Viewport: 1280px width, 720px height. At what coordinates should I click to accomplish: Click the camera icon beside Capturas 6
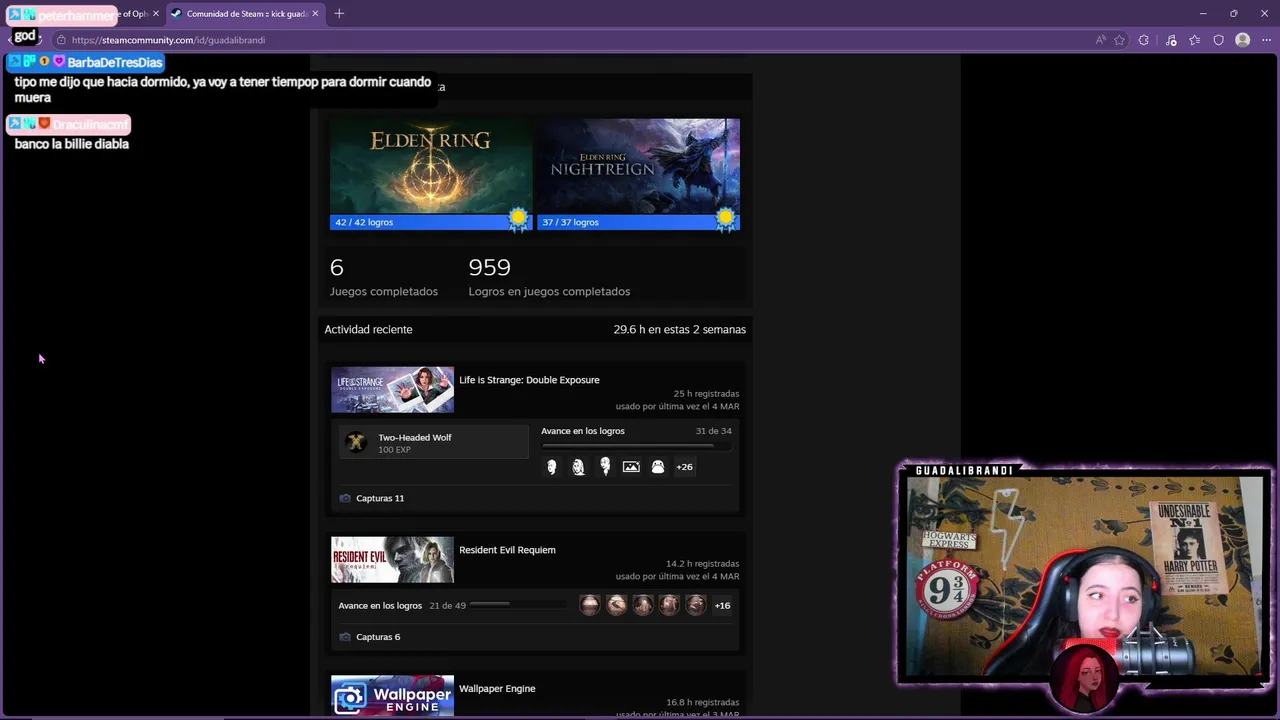coord(345,637)
